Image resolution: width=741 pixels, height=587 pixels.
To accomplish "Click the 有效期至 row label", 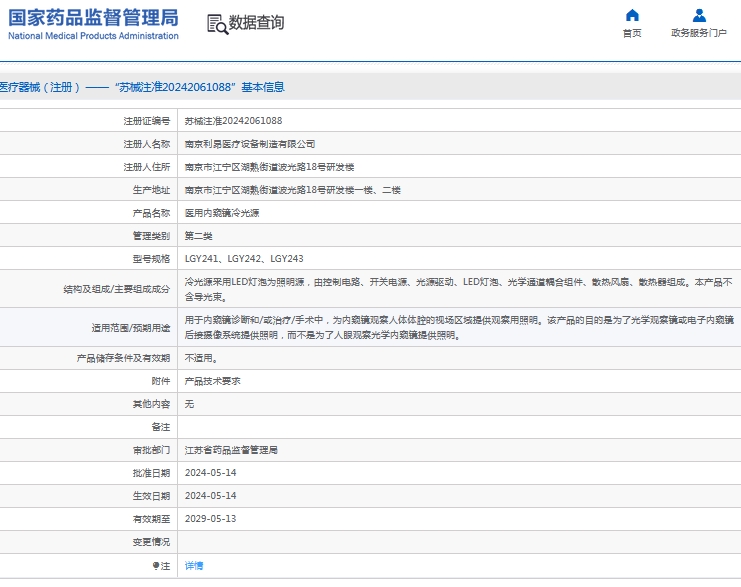I will (x=151, y=519).
